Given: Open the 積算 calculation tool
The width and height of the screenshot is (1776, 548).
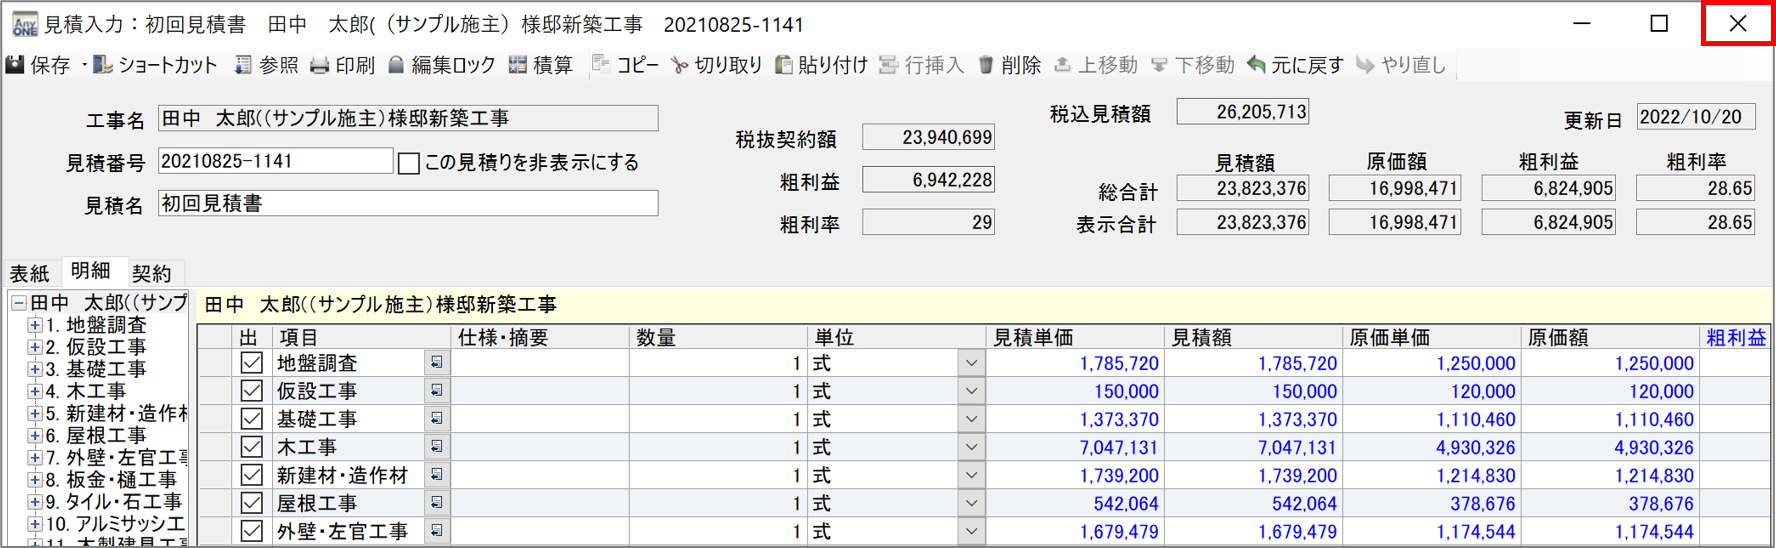Looking at the screenshot, I should (518, 66).
